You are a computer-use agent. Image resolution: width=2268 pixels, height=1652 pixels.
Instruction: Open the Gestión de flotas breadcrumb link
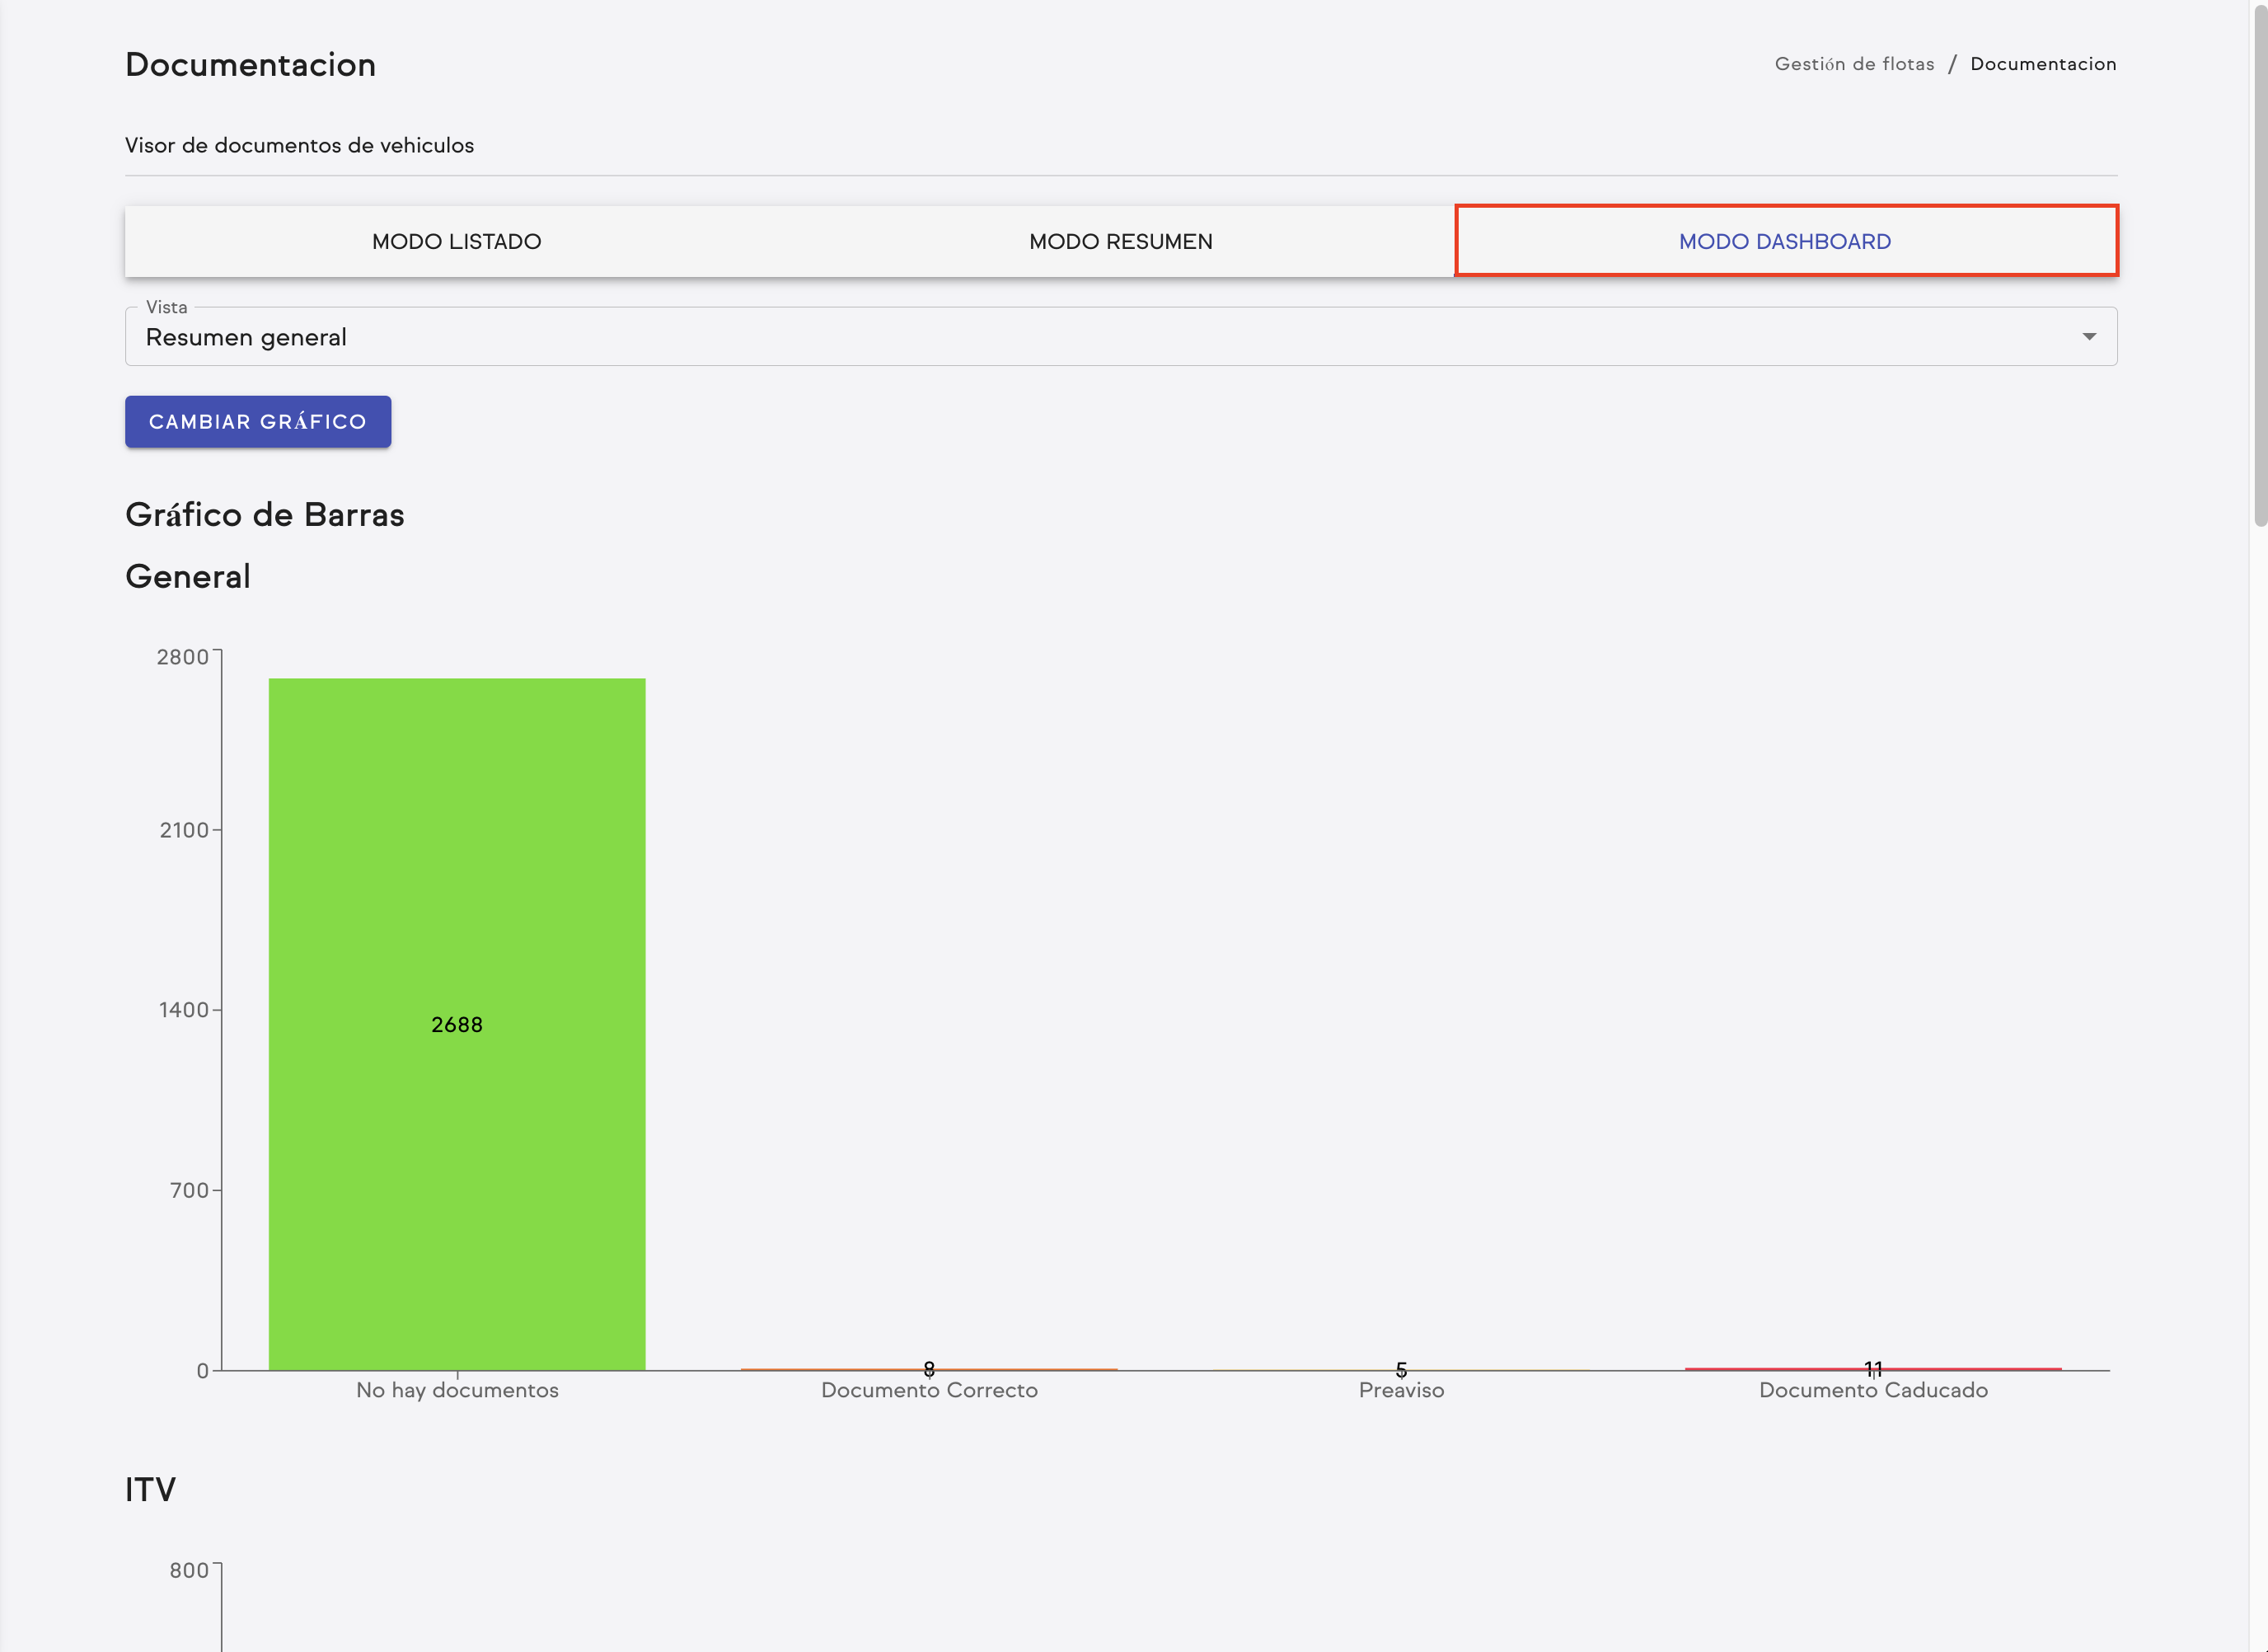click(1855, 63)
